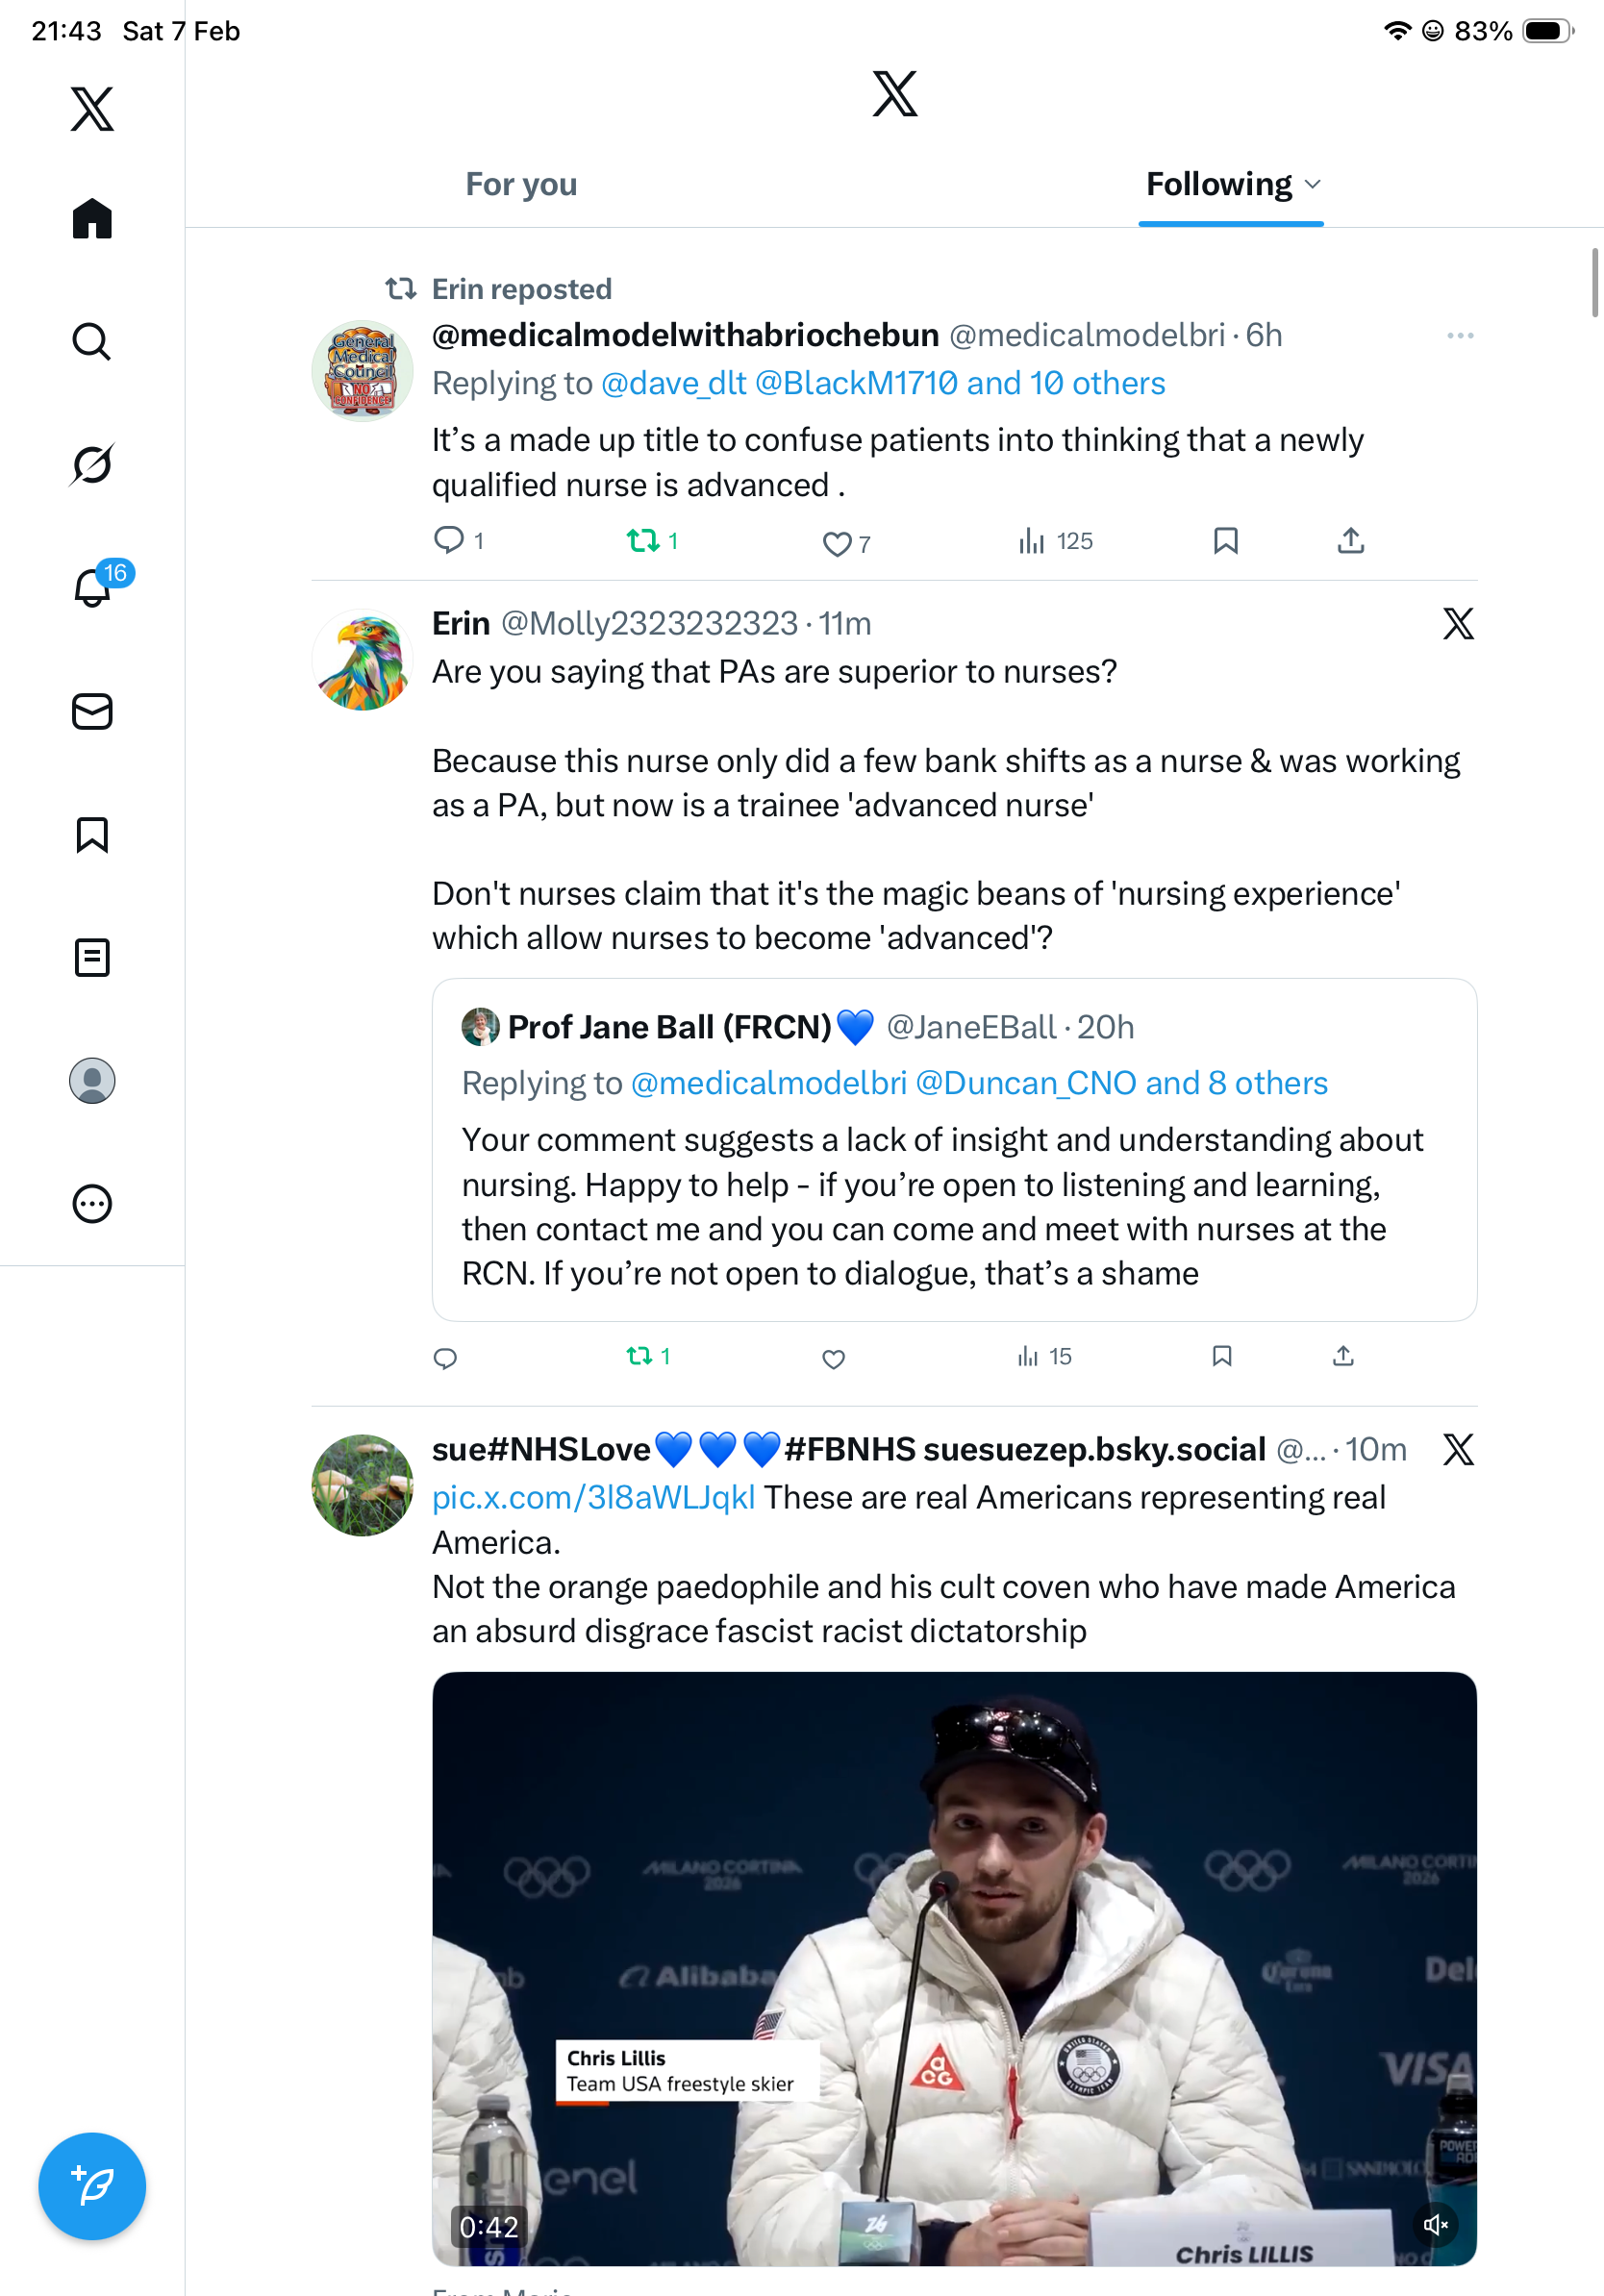
Task: Open the More circle menu in sidebar
Action: tap(91, 1203)
